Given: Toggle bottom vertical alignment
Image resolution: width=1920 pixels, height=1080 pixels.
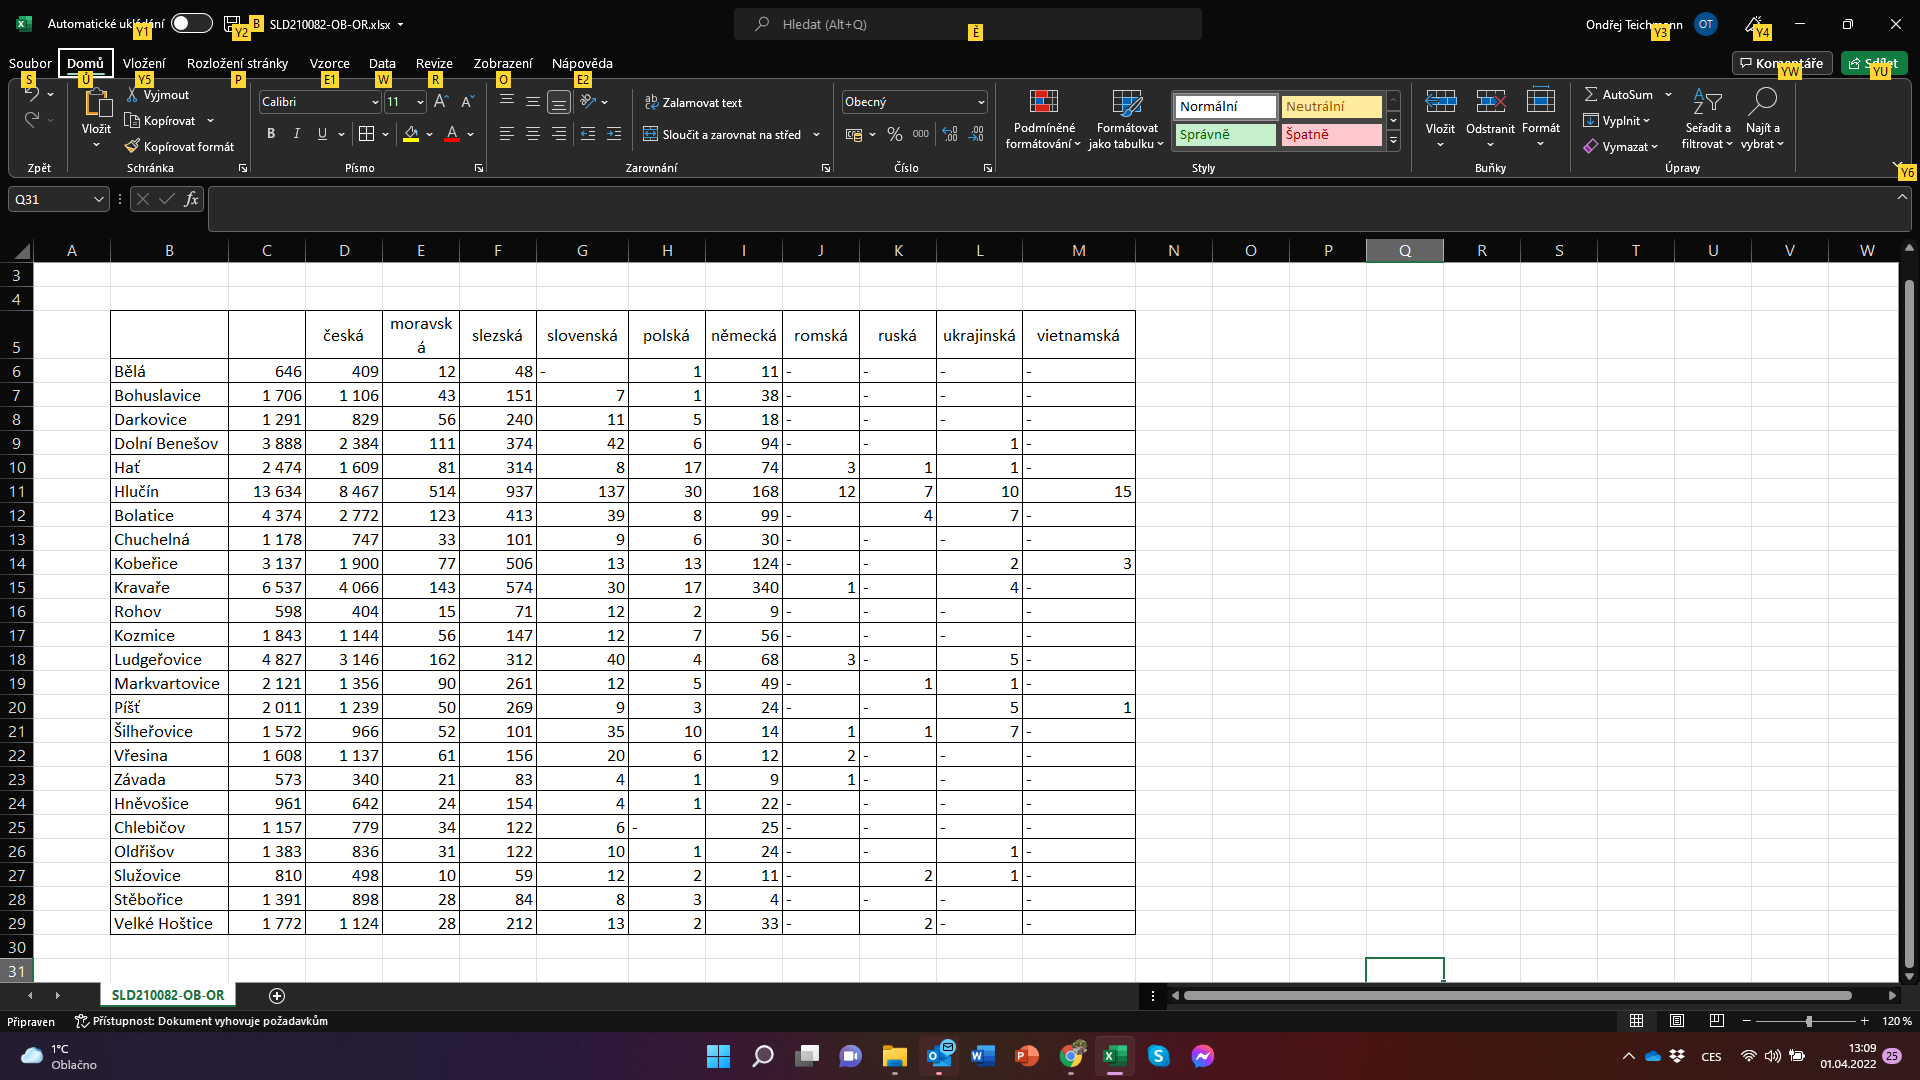Looking at the screenshot, I should click(x=559, y=102).
